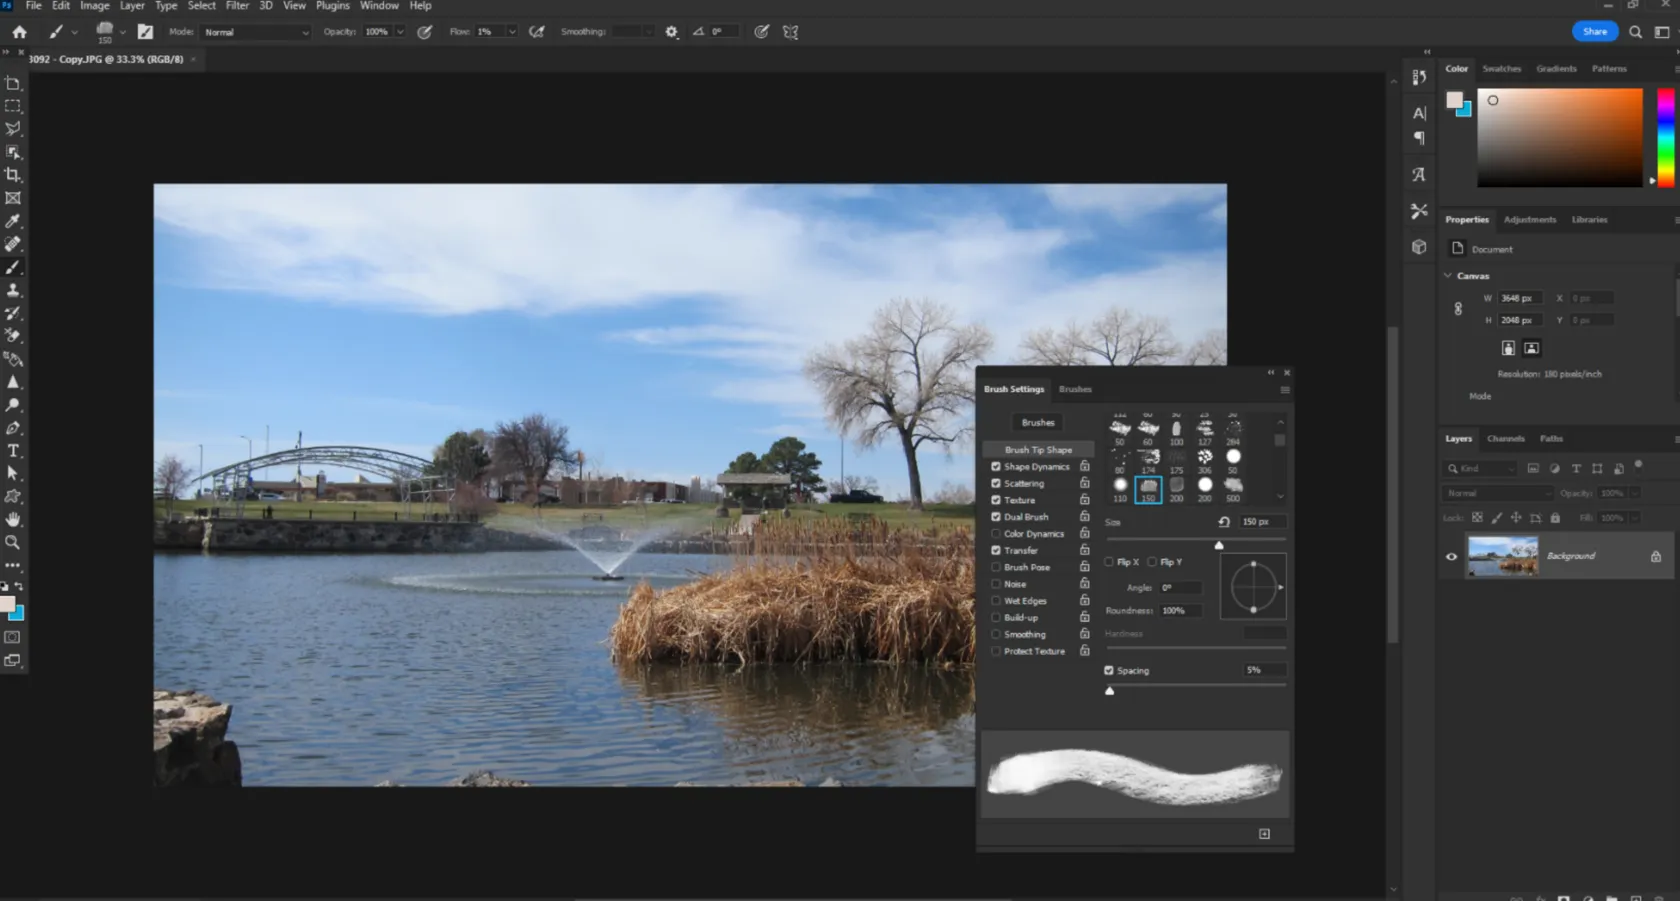Hide the Background layer visibility

pos(1451,556)
